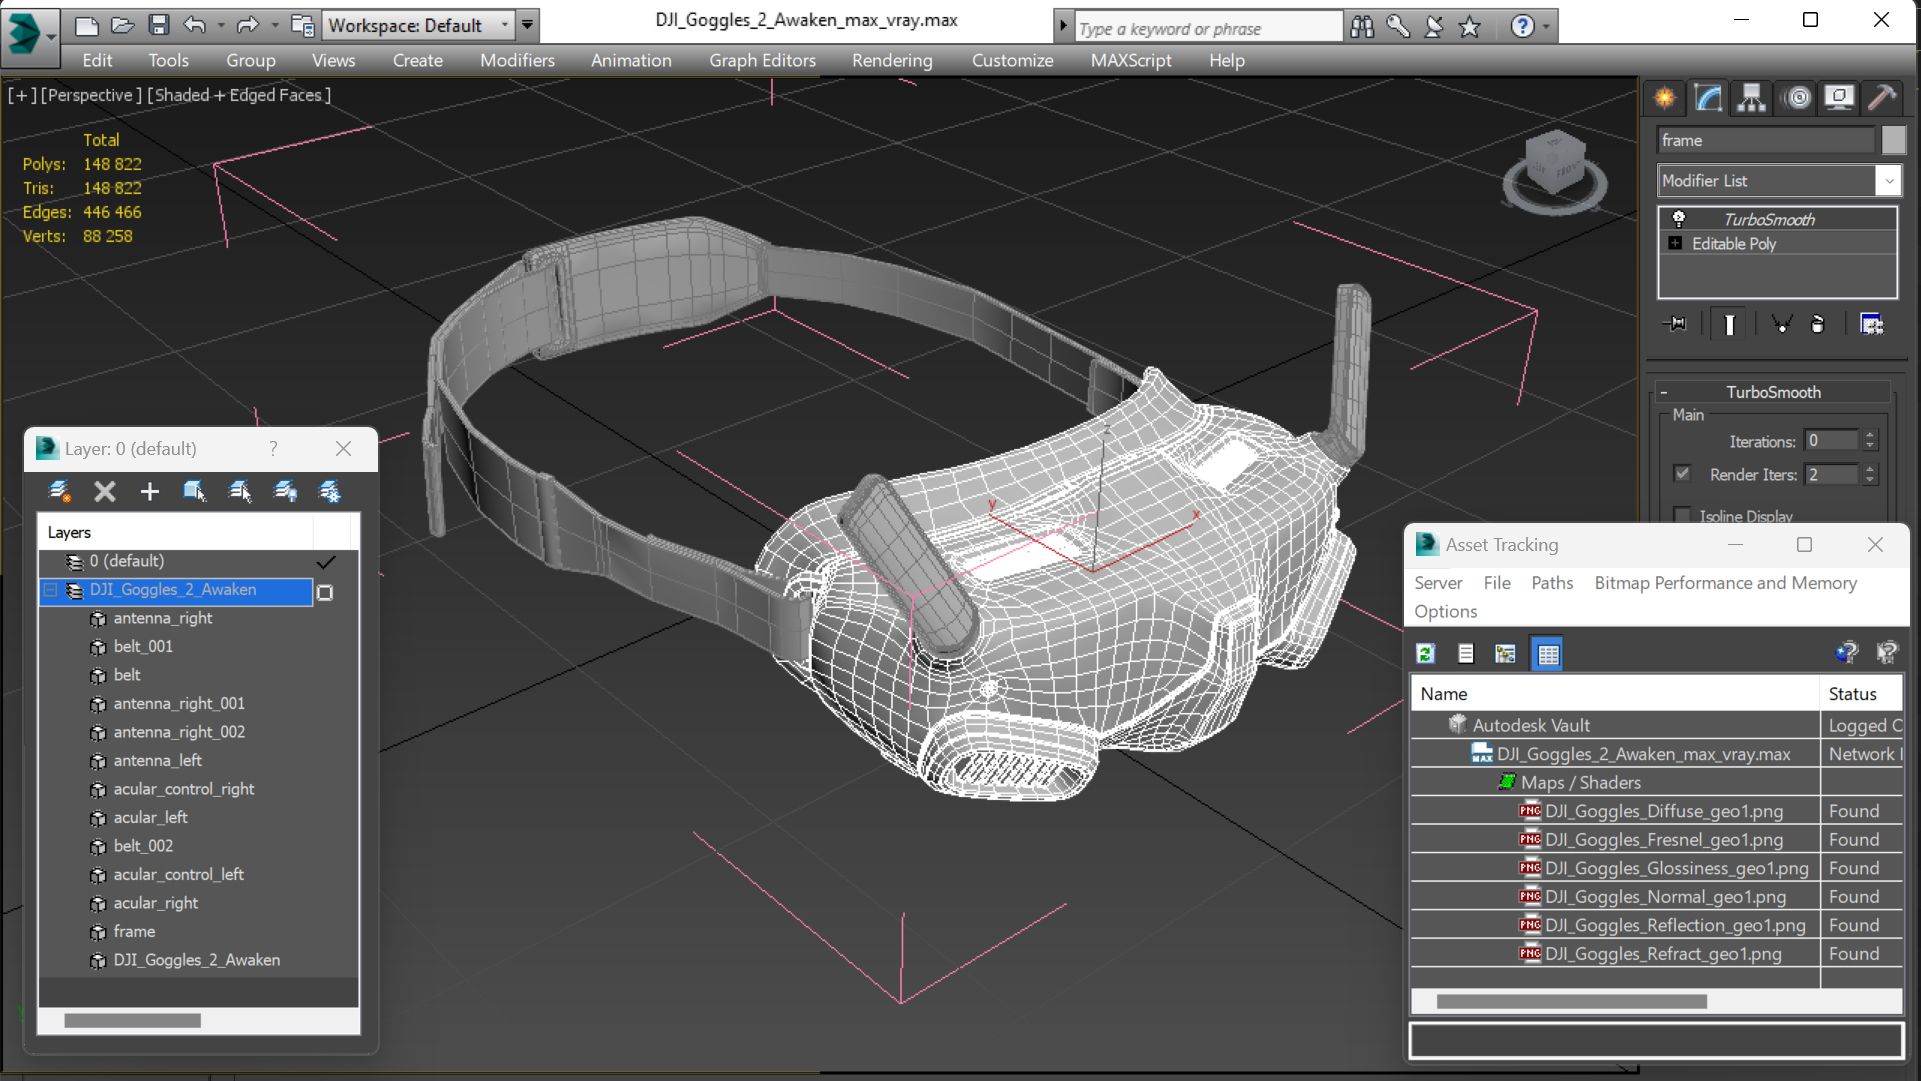Refresh the Asset Tracking list
1921x1081 pixels.
(1426, 654)
